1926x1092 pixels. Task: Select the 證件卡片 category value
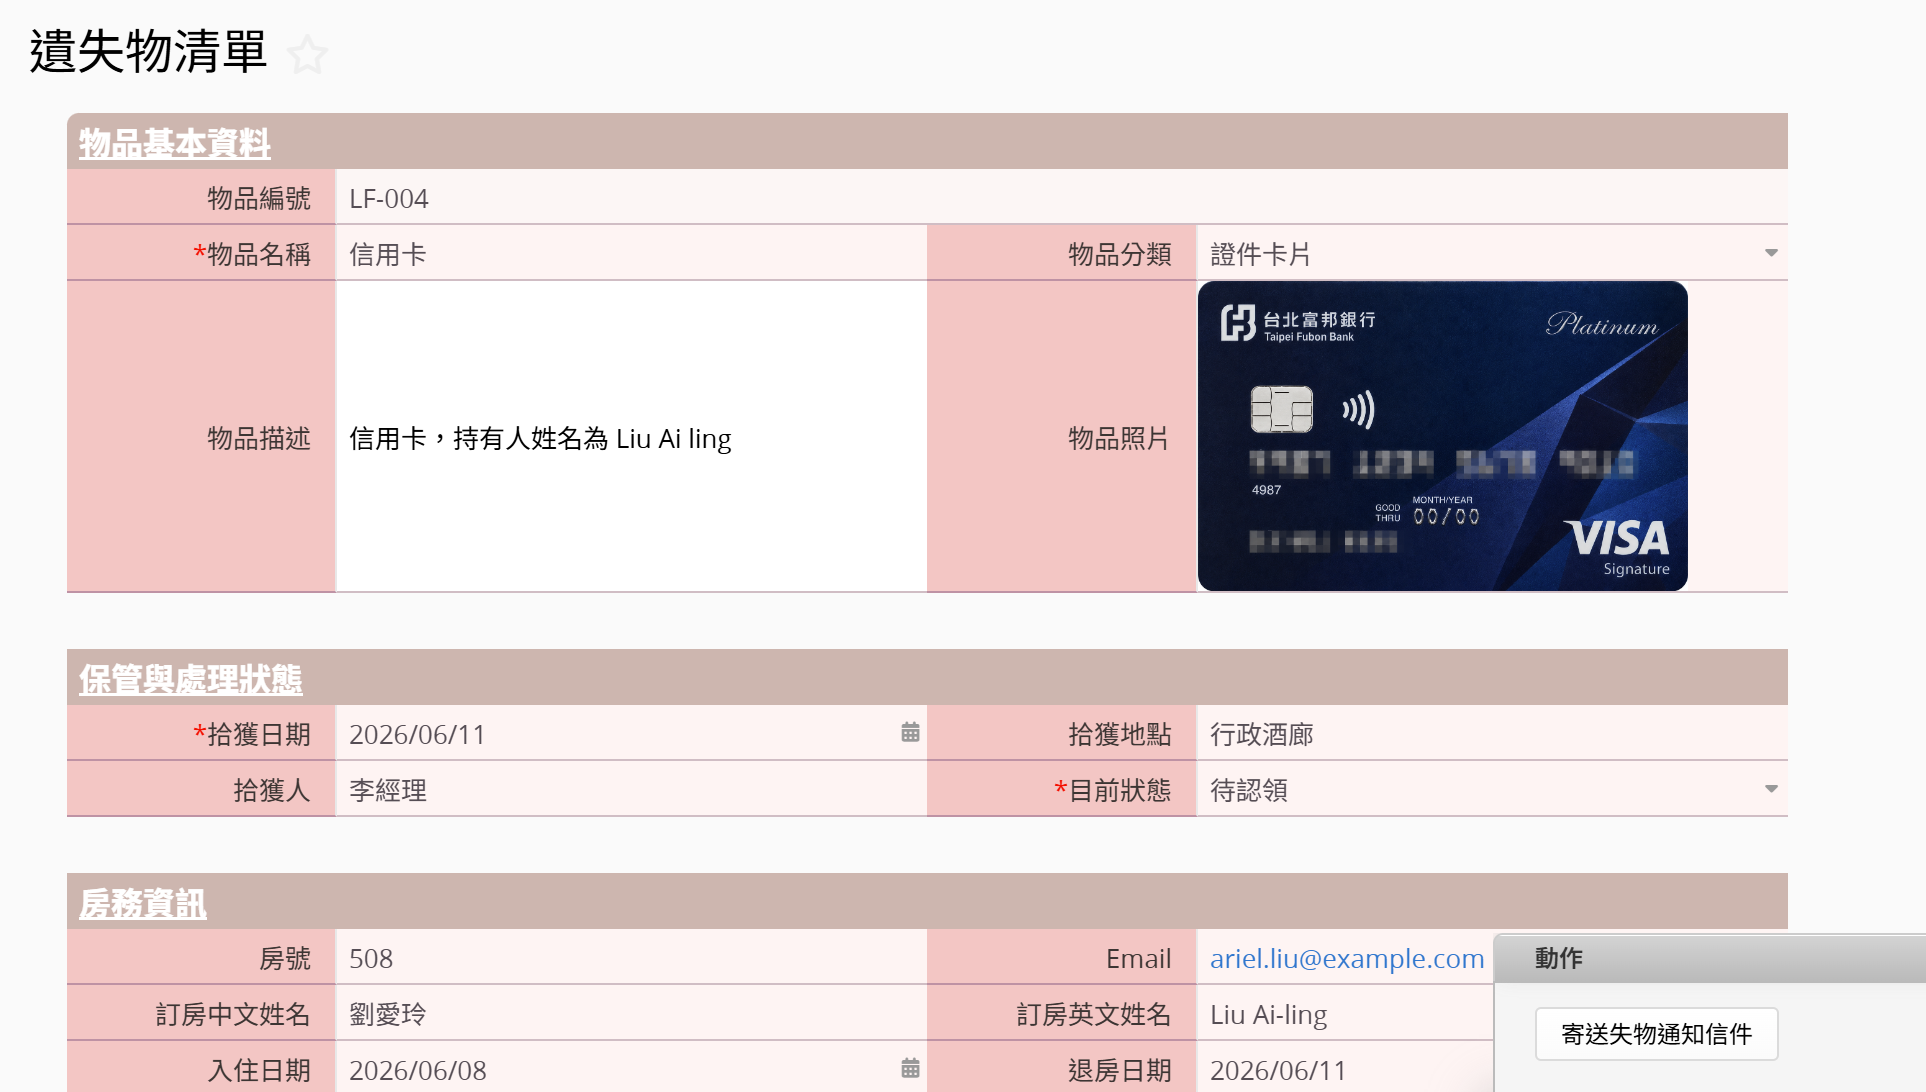point(1260,254)
